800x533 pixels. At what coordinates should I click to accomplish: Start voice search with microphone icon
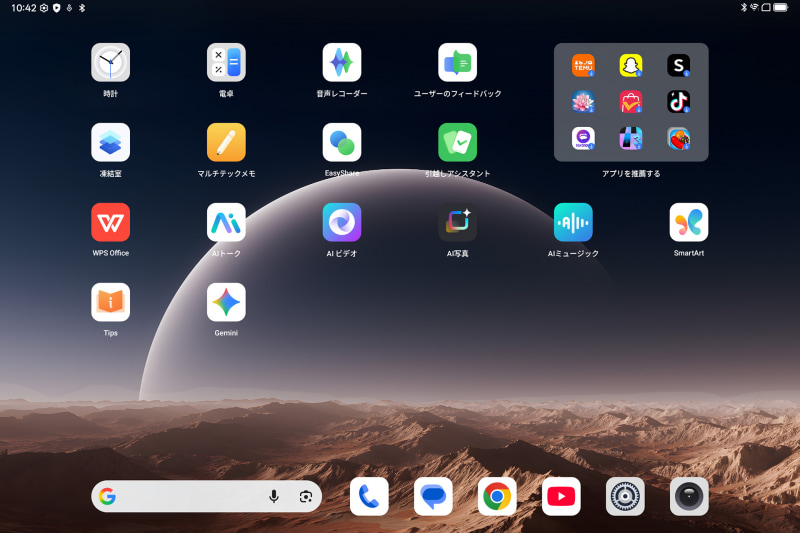[x=274, y=496]
